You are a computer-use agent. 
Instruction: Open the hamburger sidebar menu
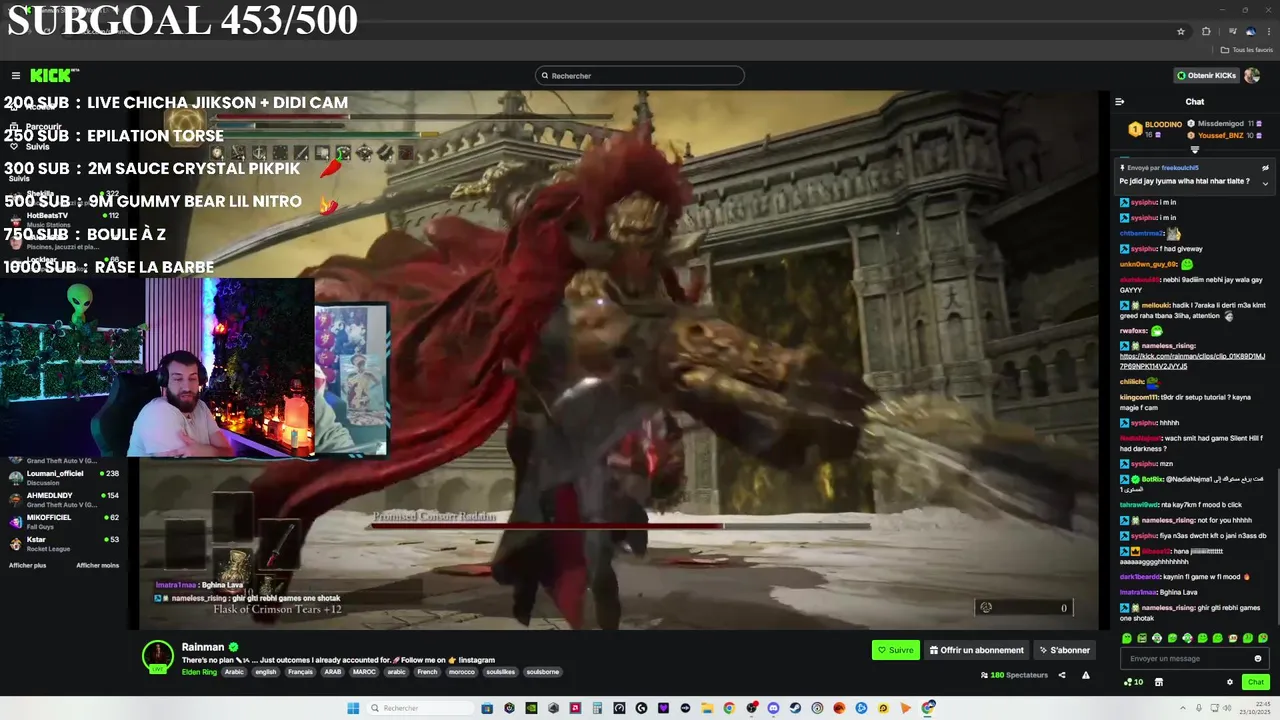pos(16,75)
